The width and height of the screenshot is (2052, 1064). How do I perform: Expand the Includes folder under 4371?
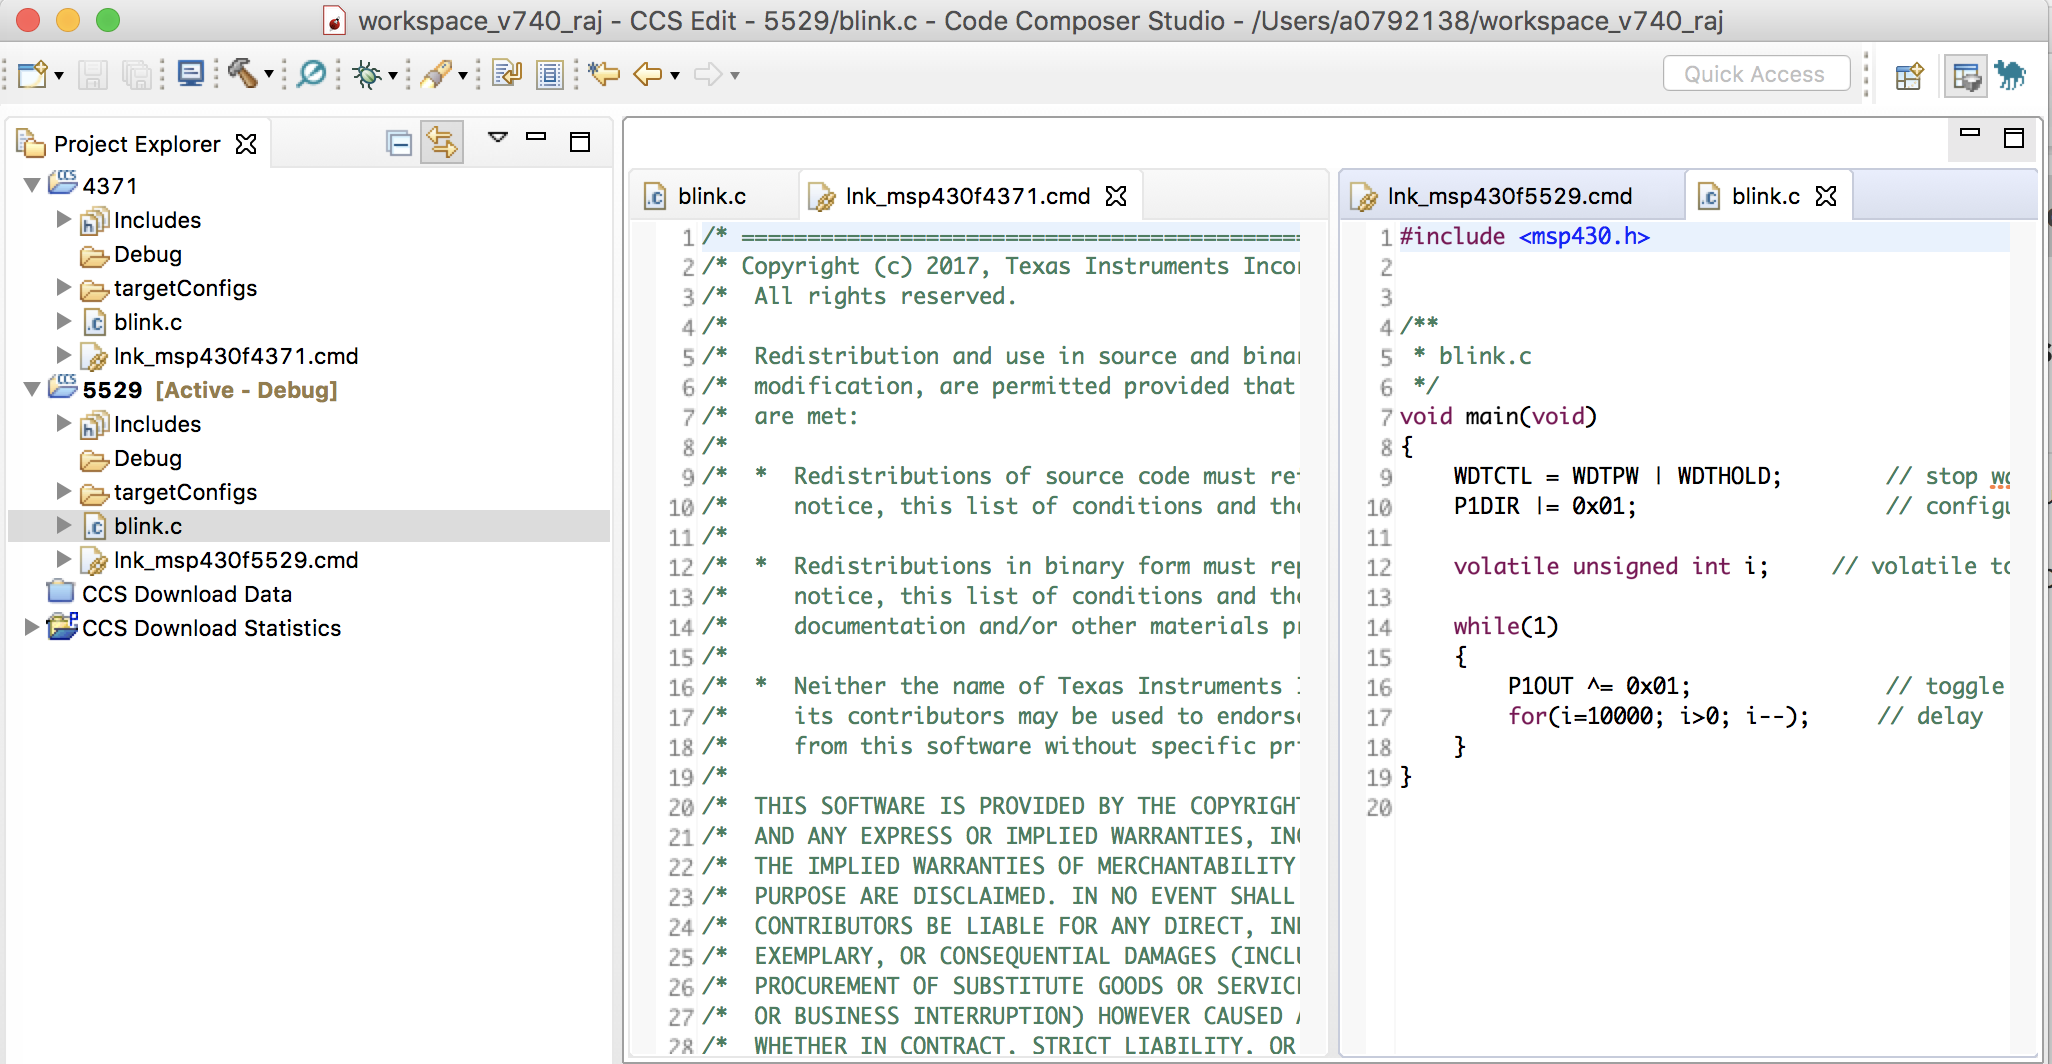tap(64, 219)
